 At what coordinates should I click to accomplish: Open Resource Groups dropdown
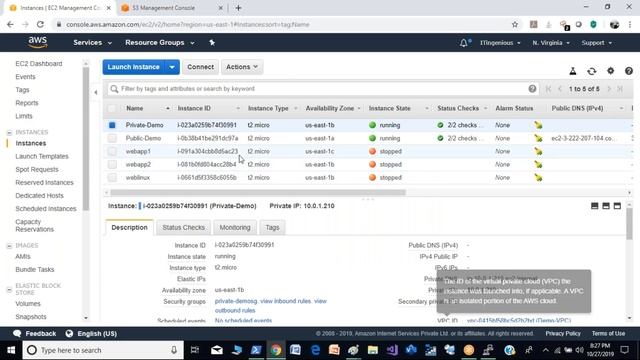point(160,42)
